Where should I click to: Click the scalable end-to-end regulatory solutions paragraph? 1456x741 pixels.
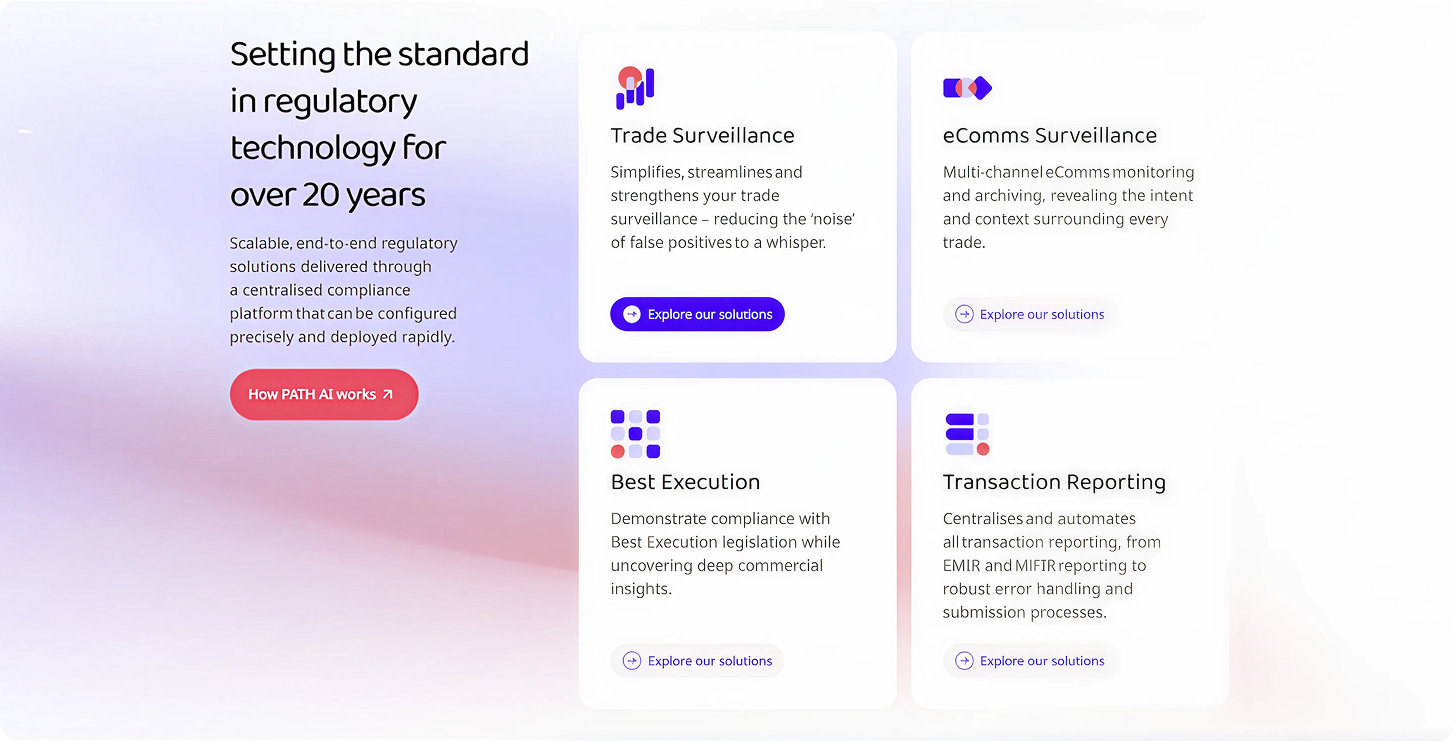click(343, 290)
